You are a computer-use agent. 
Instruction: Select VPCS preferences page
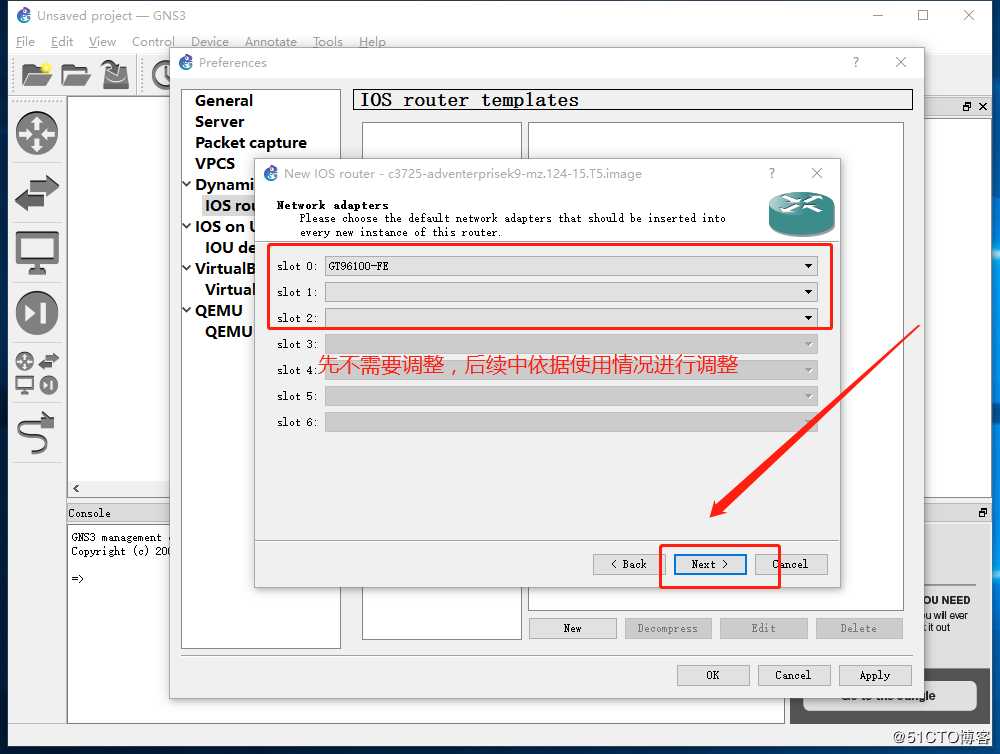click(215, 164)
